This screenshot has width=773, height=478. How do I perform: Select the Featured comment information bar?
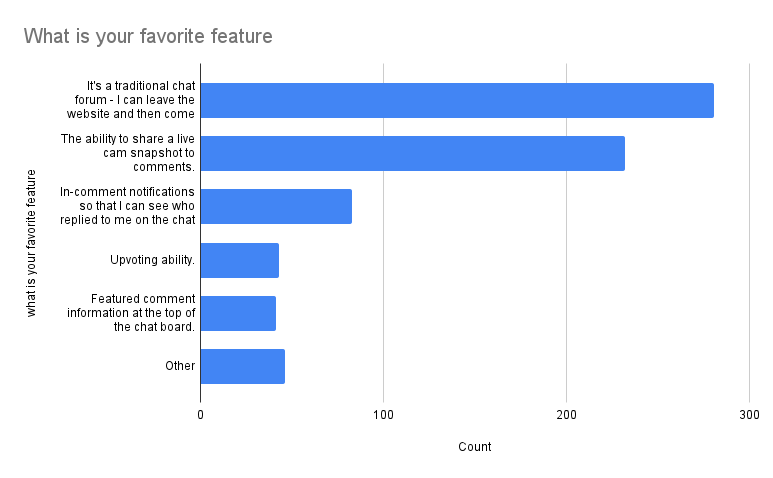coord(238,313)
